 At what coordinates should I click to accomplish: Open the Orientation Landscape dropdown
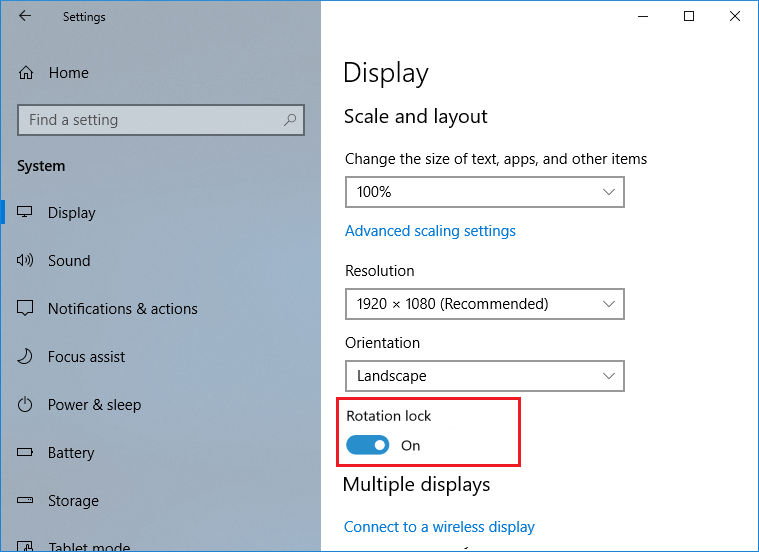click(x=484, y=376)
